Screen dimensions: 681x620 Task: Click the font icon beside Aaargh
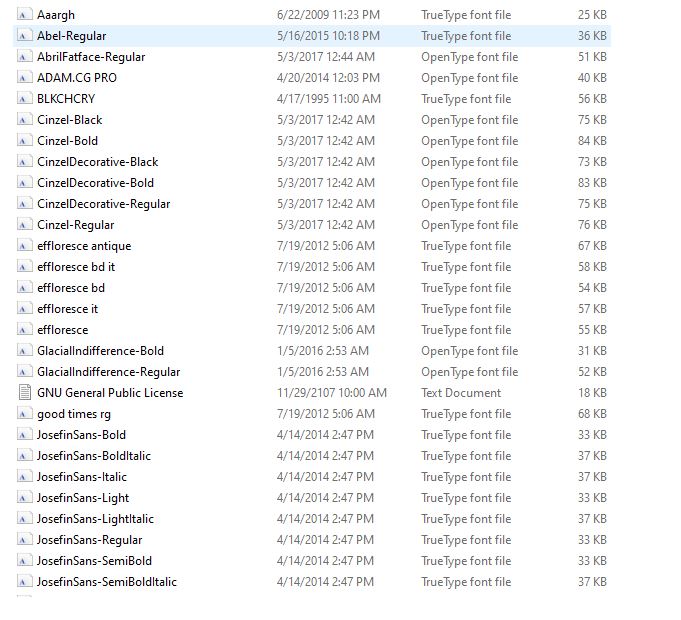click(x=25, y=15)
